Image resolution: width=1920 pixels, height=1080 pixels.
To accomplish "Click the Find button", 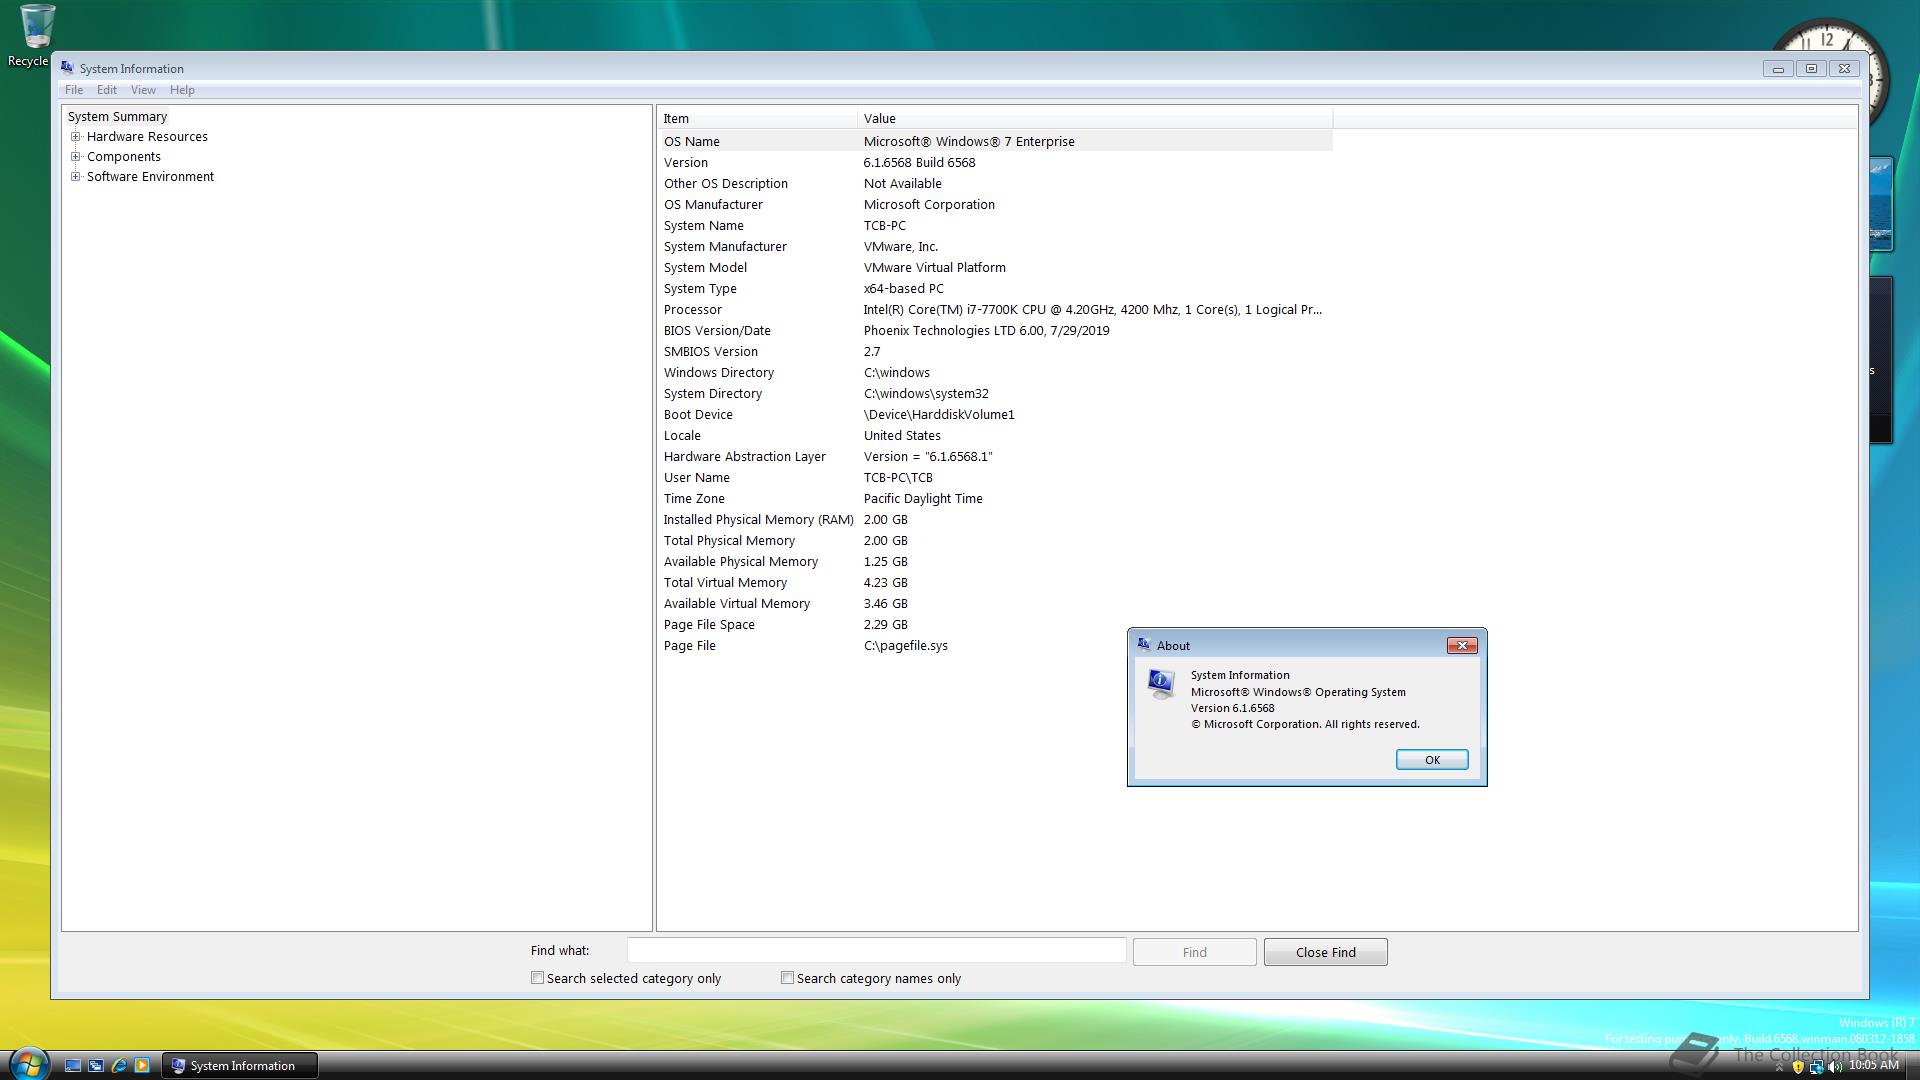I will click(1194, 952).
